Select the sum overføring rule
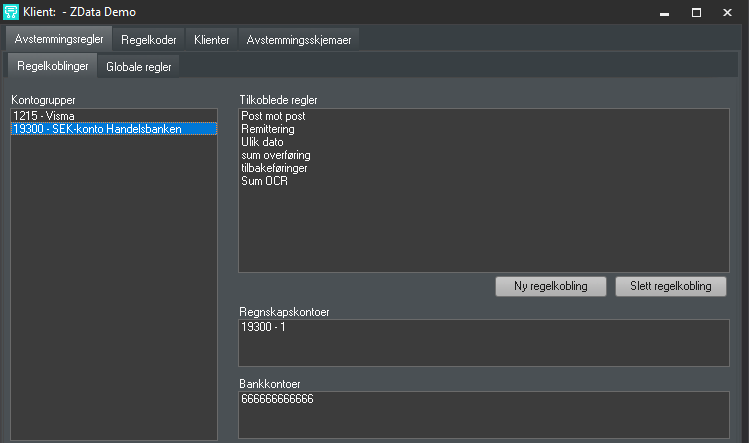 tap(276, 155)
